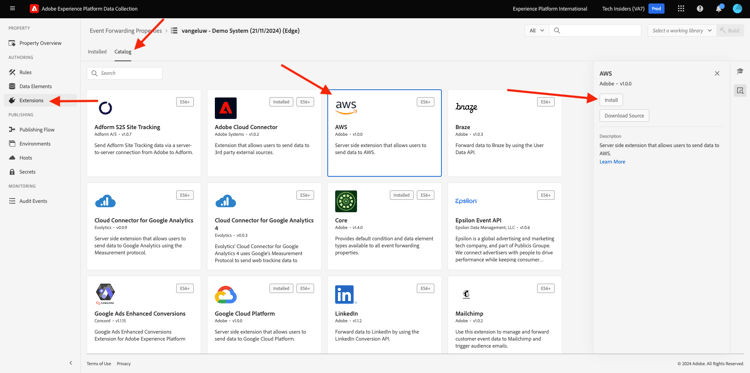Click the Build button
Screen dimensions: 750x373
click(730, 31)
